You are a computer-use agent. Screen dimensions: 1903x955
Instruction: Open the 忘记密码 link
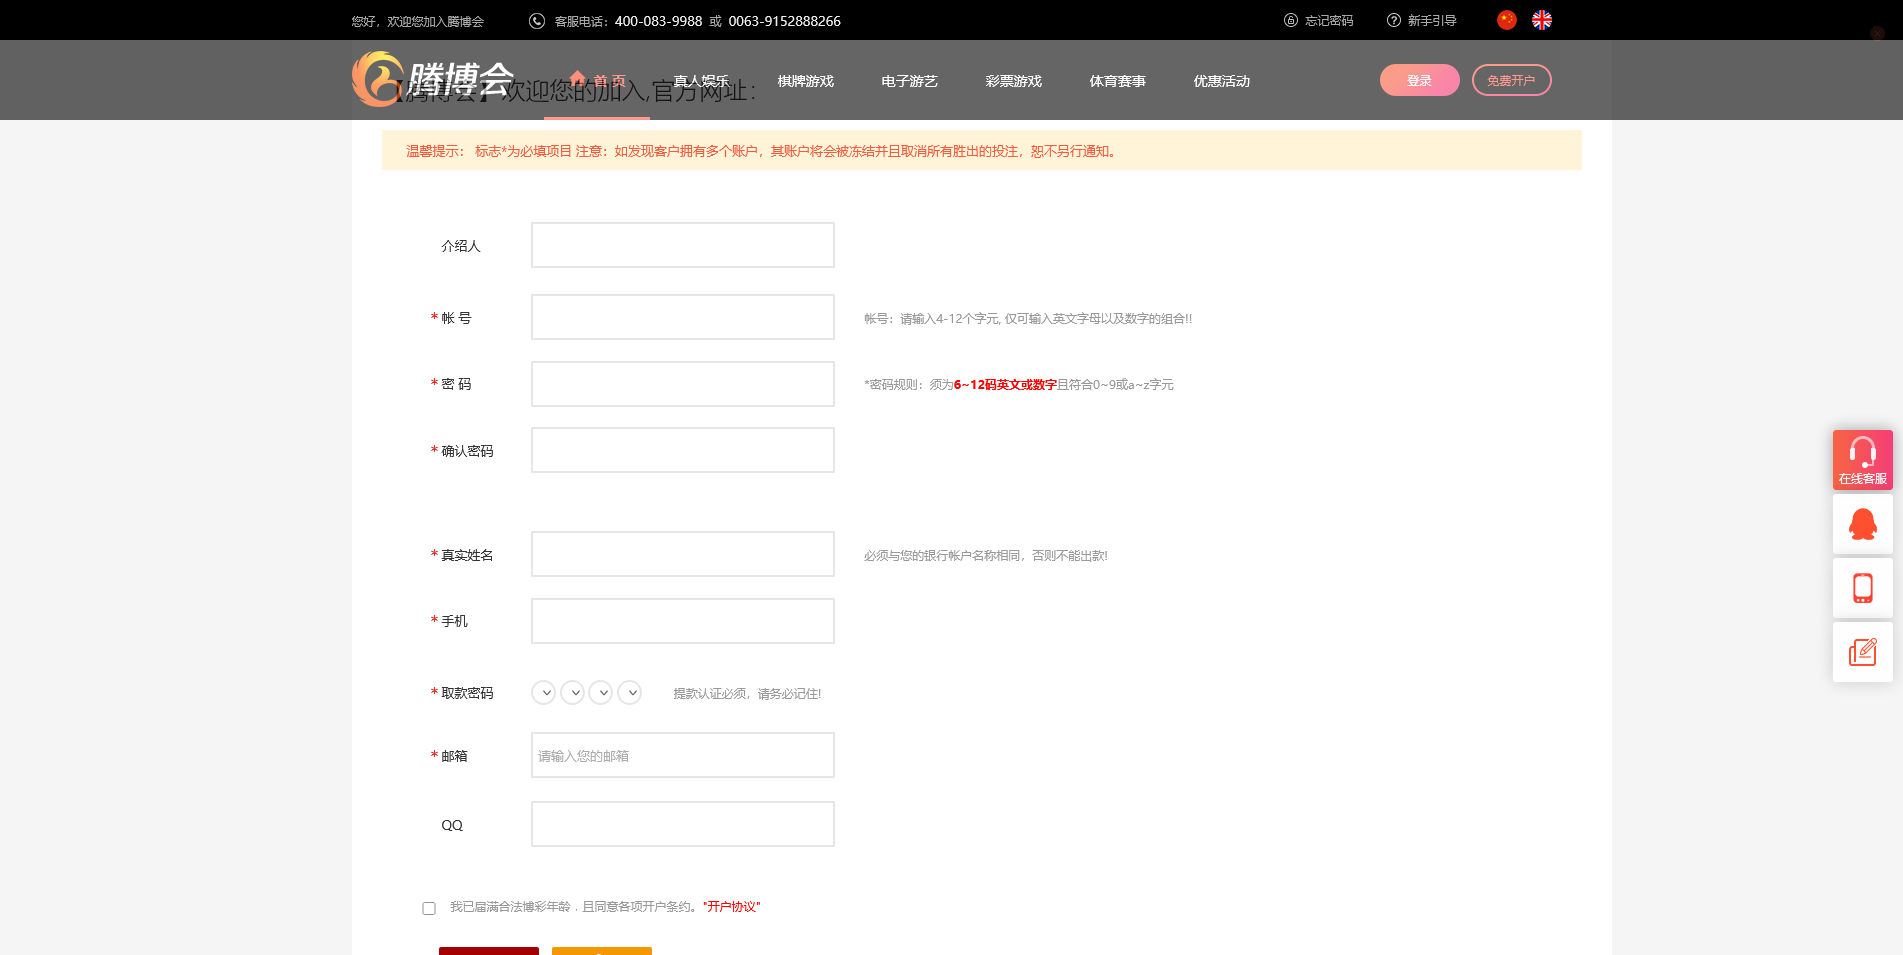click(1329, 21)
